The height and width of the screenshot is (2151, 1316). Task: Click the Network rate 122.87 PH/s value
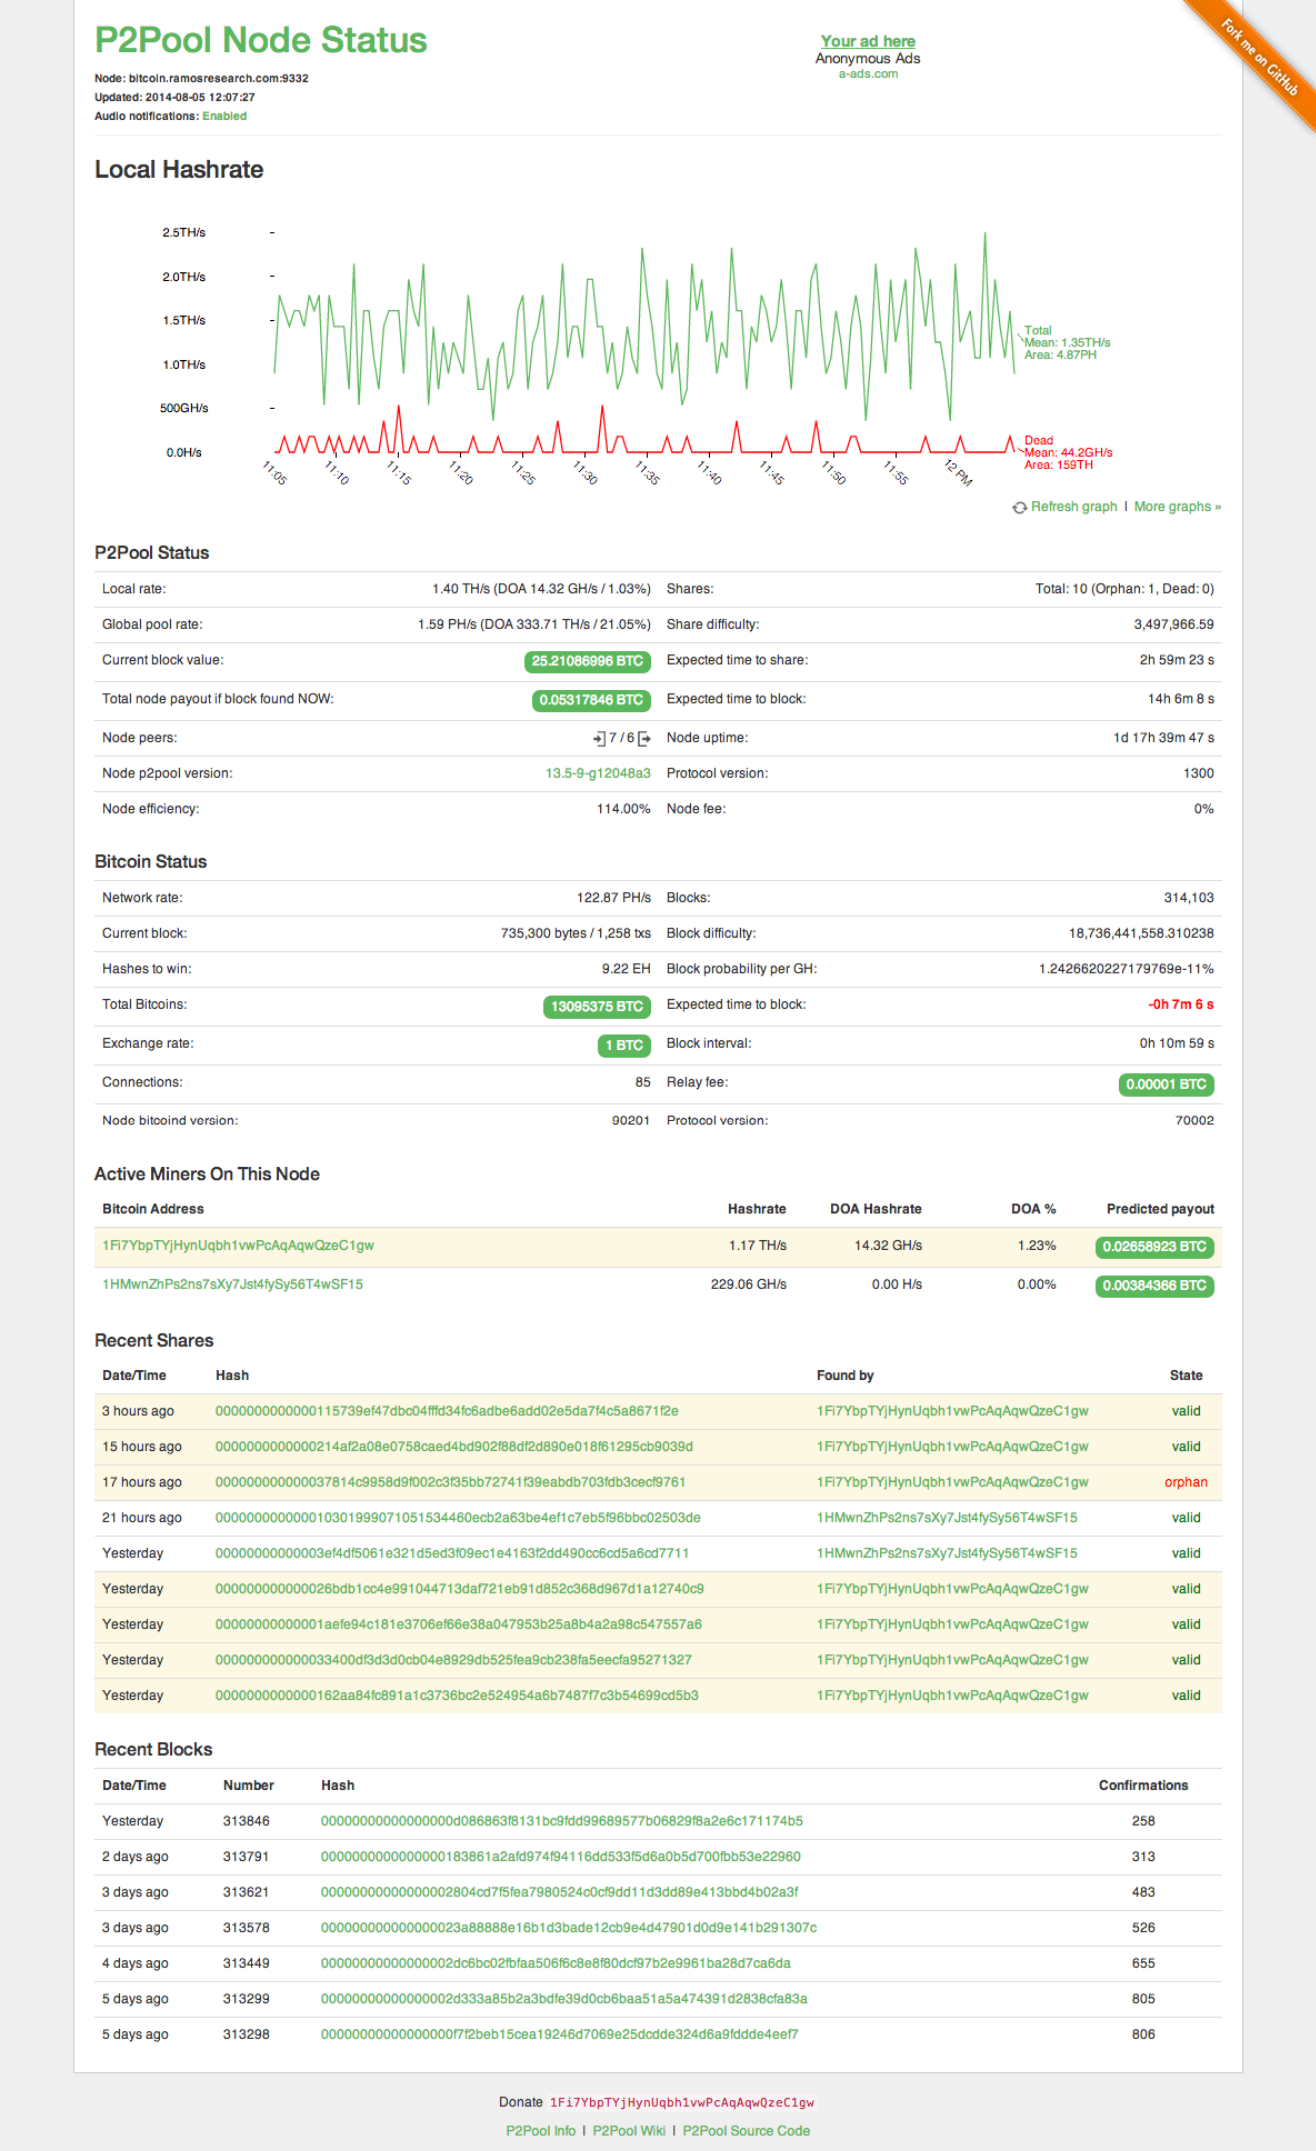[613, 898]
